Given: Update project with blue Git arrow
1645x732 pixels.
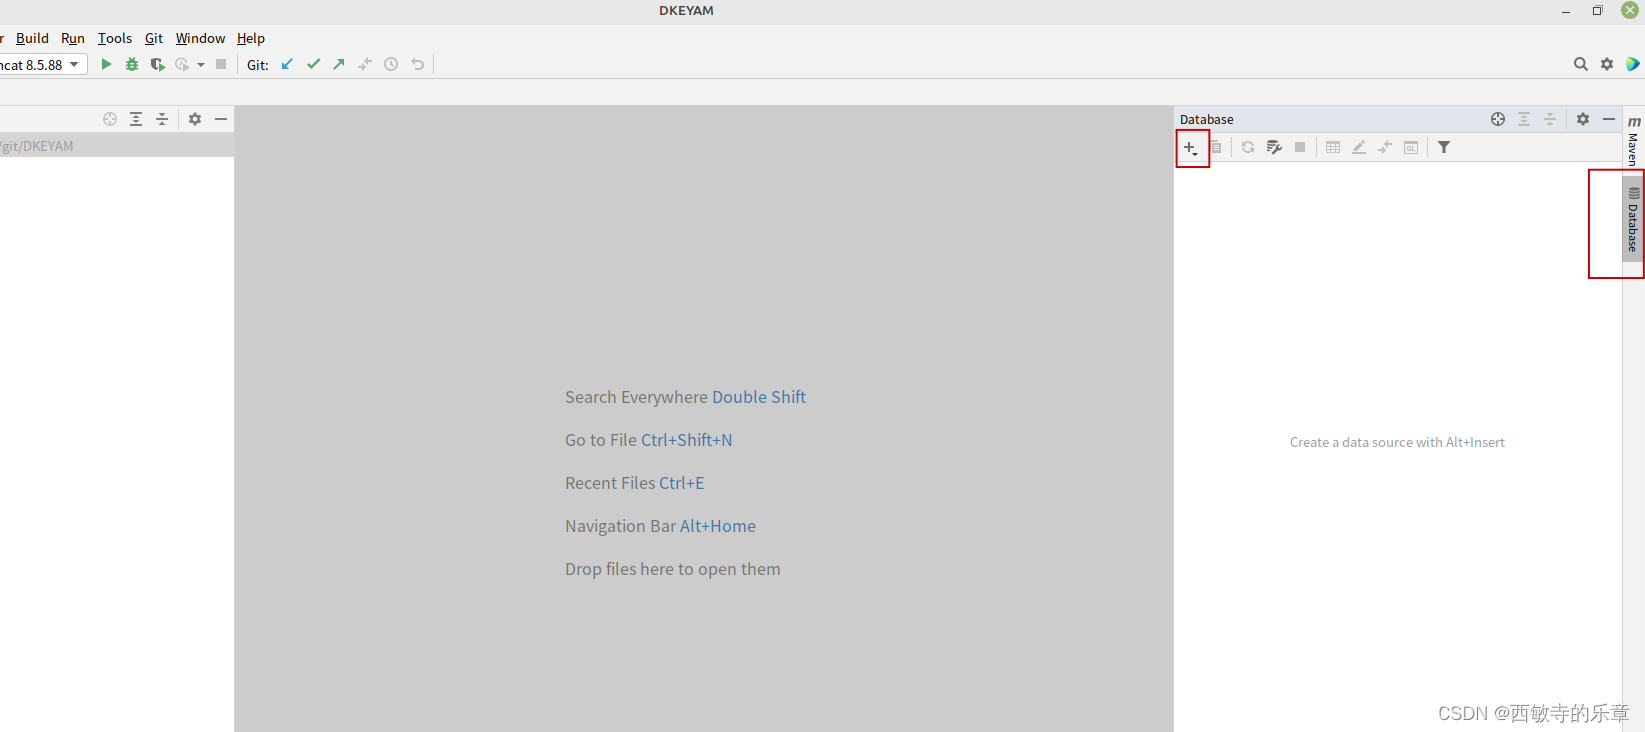Looking at the screenshot, I should [287, 64].
